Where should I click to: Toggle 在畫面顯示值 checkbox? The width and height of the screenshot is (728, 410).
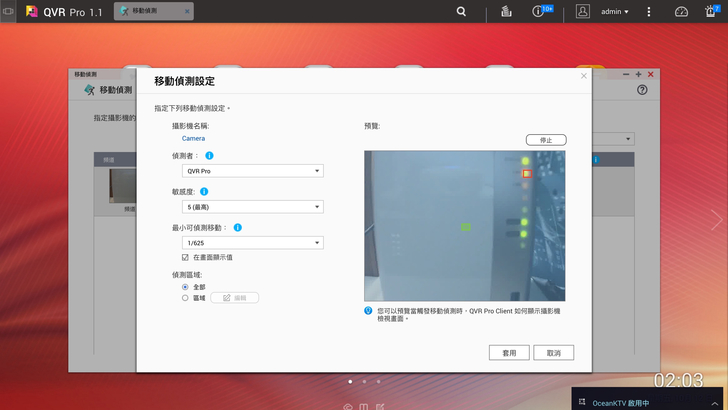pos(185,257)
